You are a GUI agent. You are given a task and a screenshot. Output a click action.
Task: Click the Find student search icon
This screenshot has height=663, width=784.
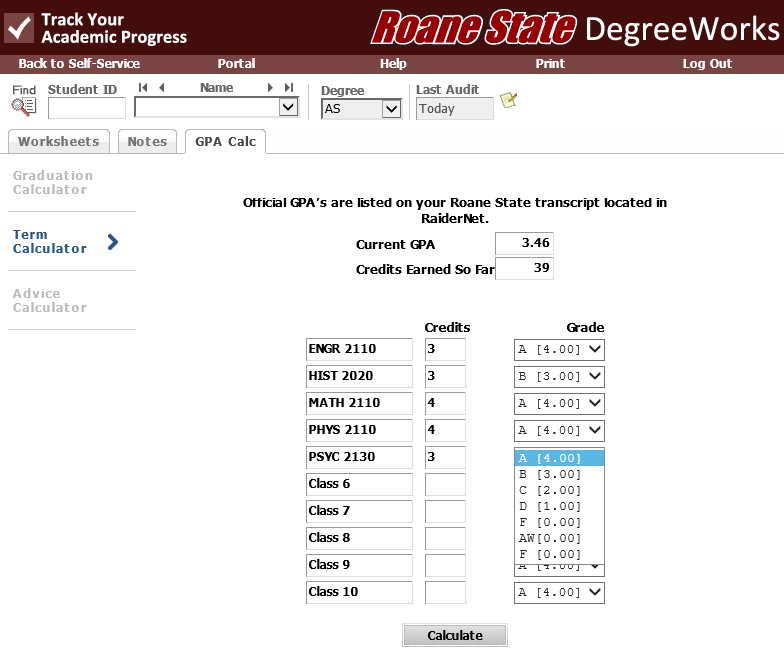coord(23,106)
